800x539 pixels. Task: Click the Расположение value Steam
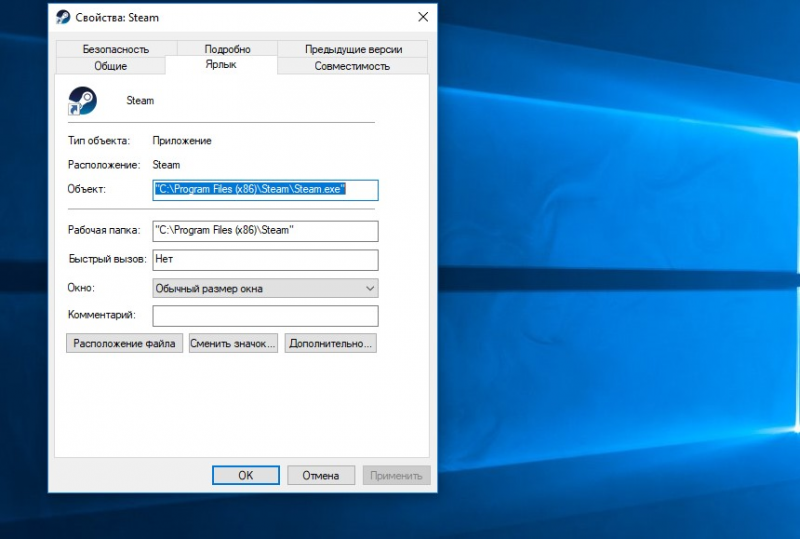tap(166, 165)
